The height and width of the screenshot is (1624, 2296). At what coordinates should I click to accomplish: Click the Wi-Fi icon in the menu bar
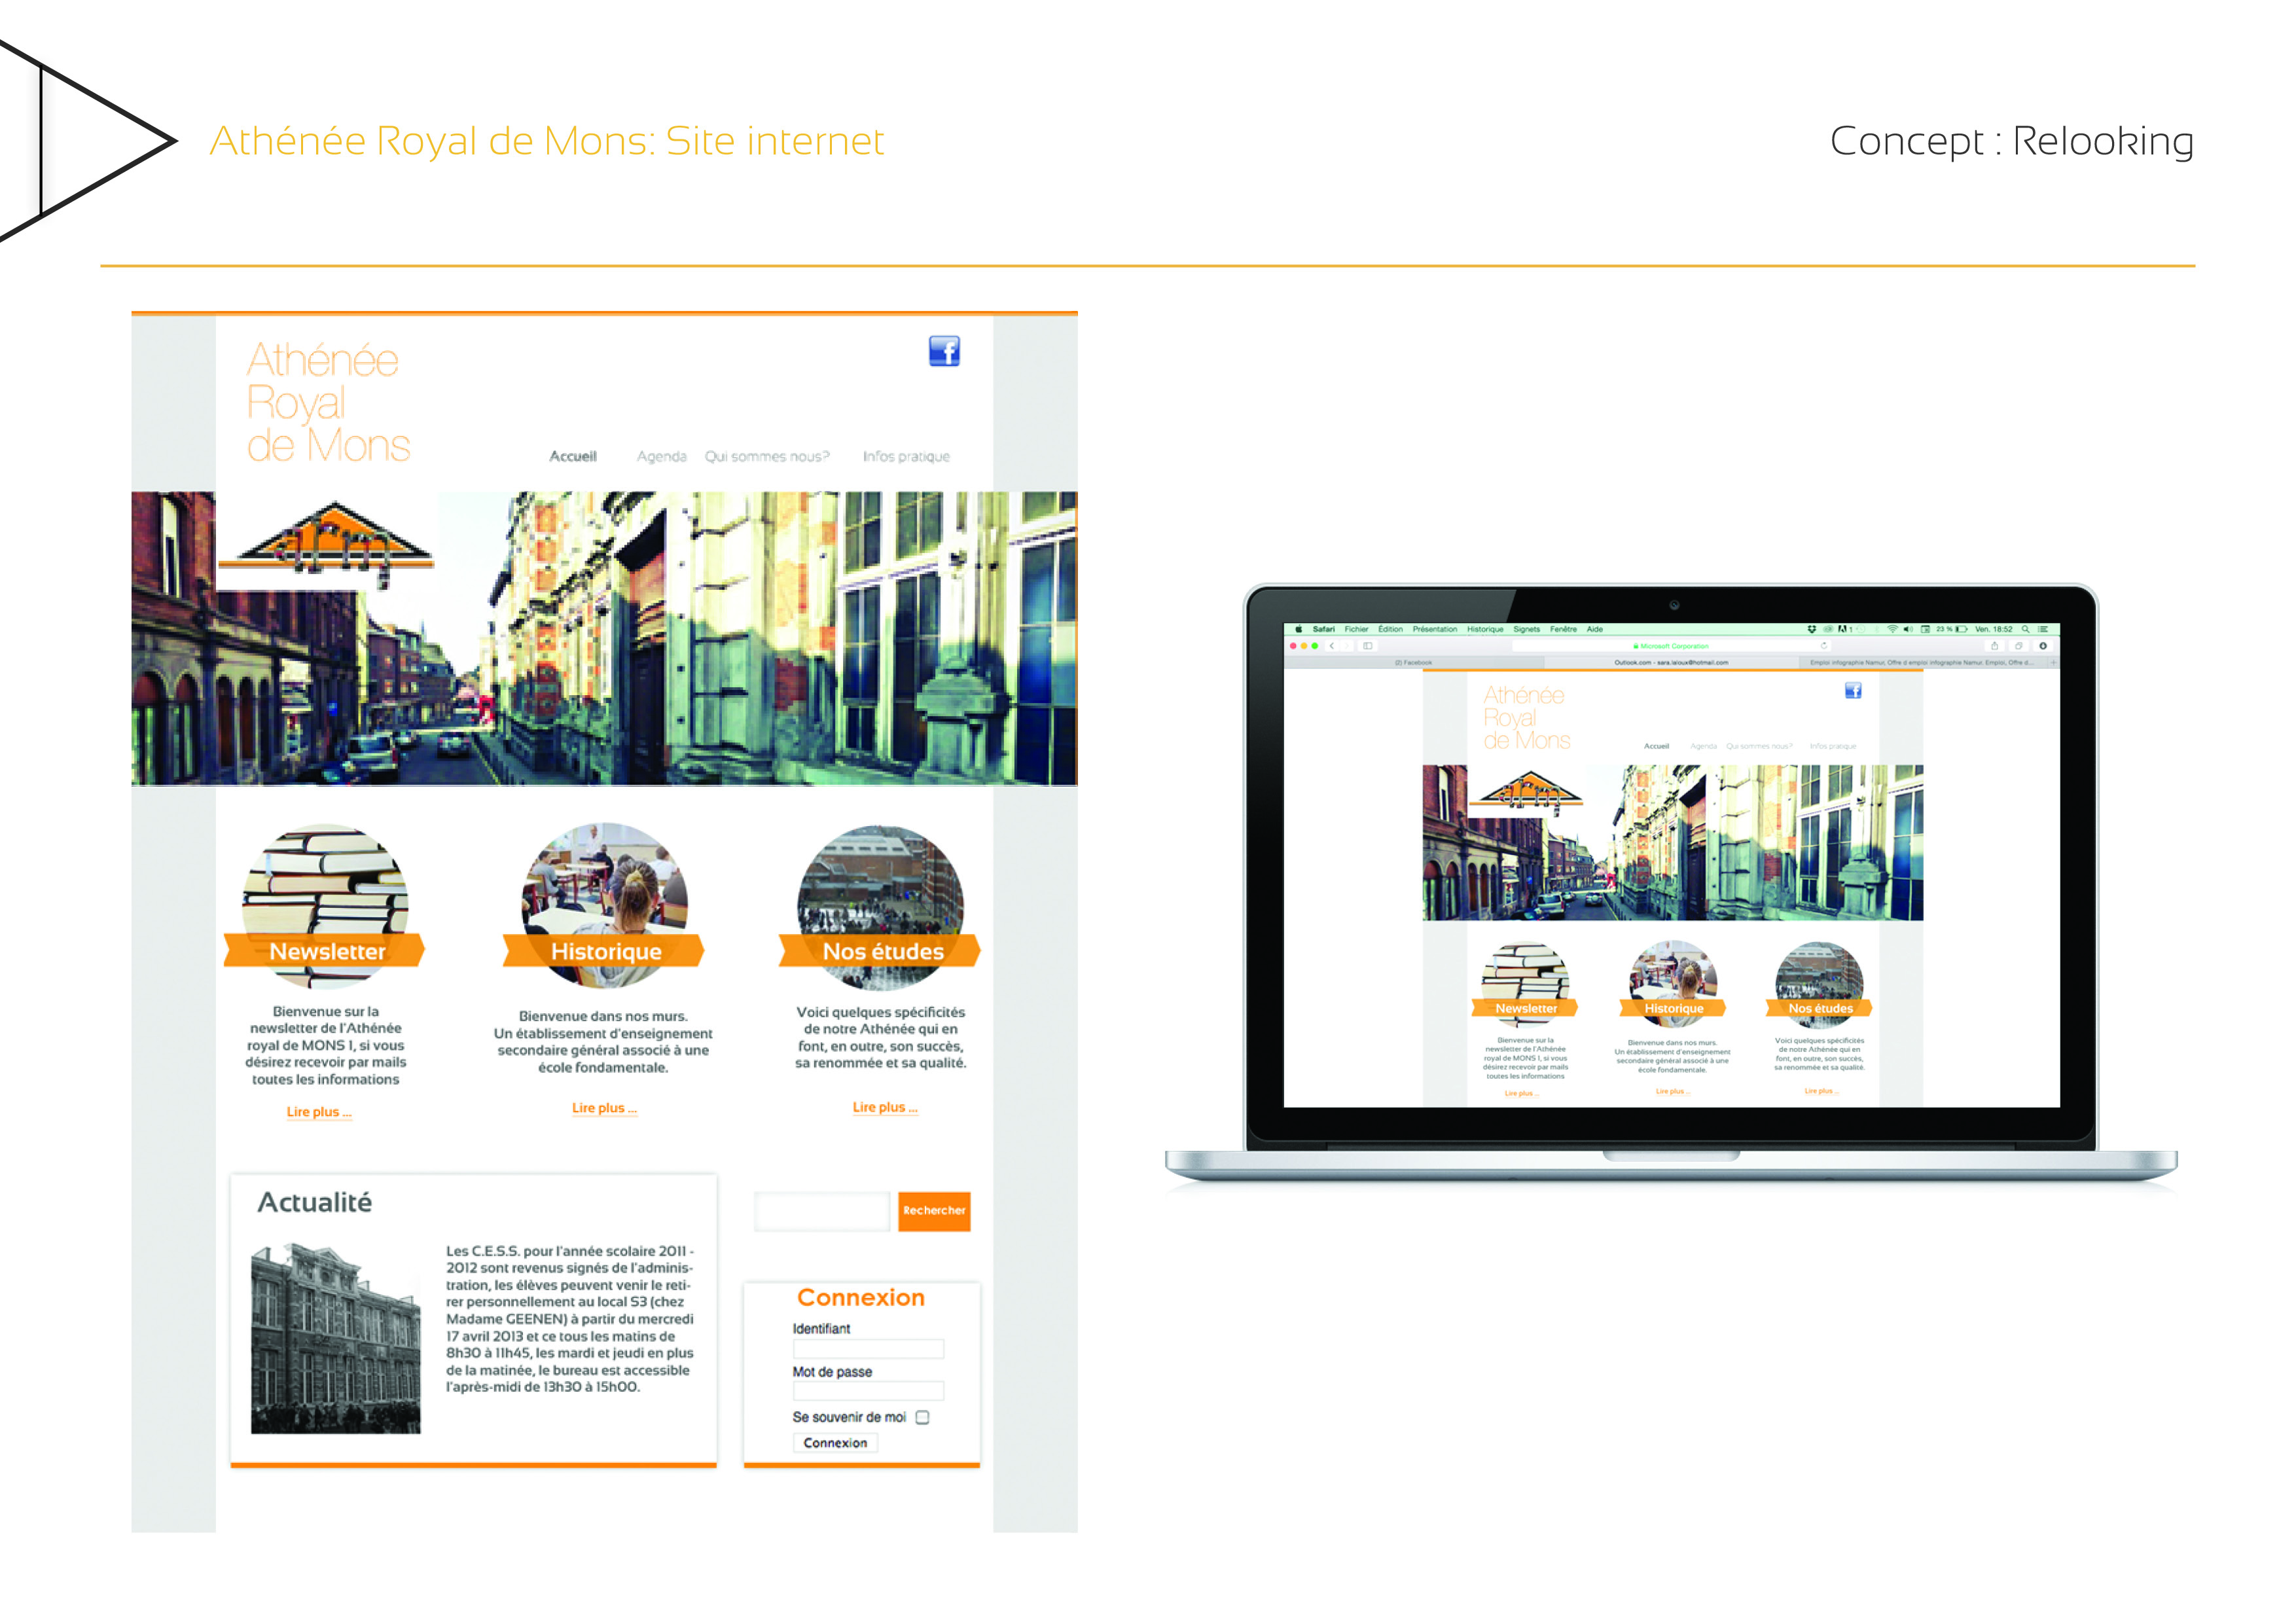pyautogui.click(x=1893, y=630)
